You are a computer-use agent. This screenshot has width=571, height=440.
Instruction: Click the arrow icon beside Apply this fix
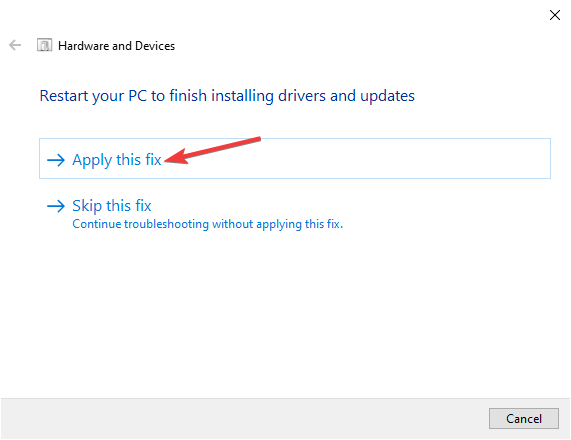click(x=56, y=160)
